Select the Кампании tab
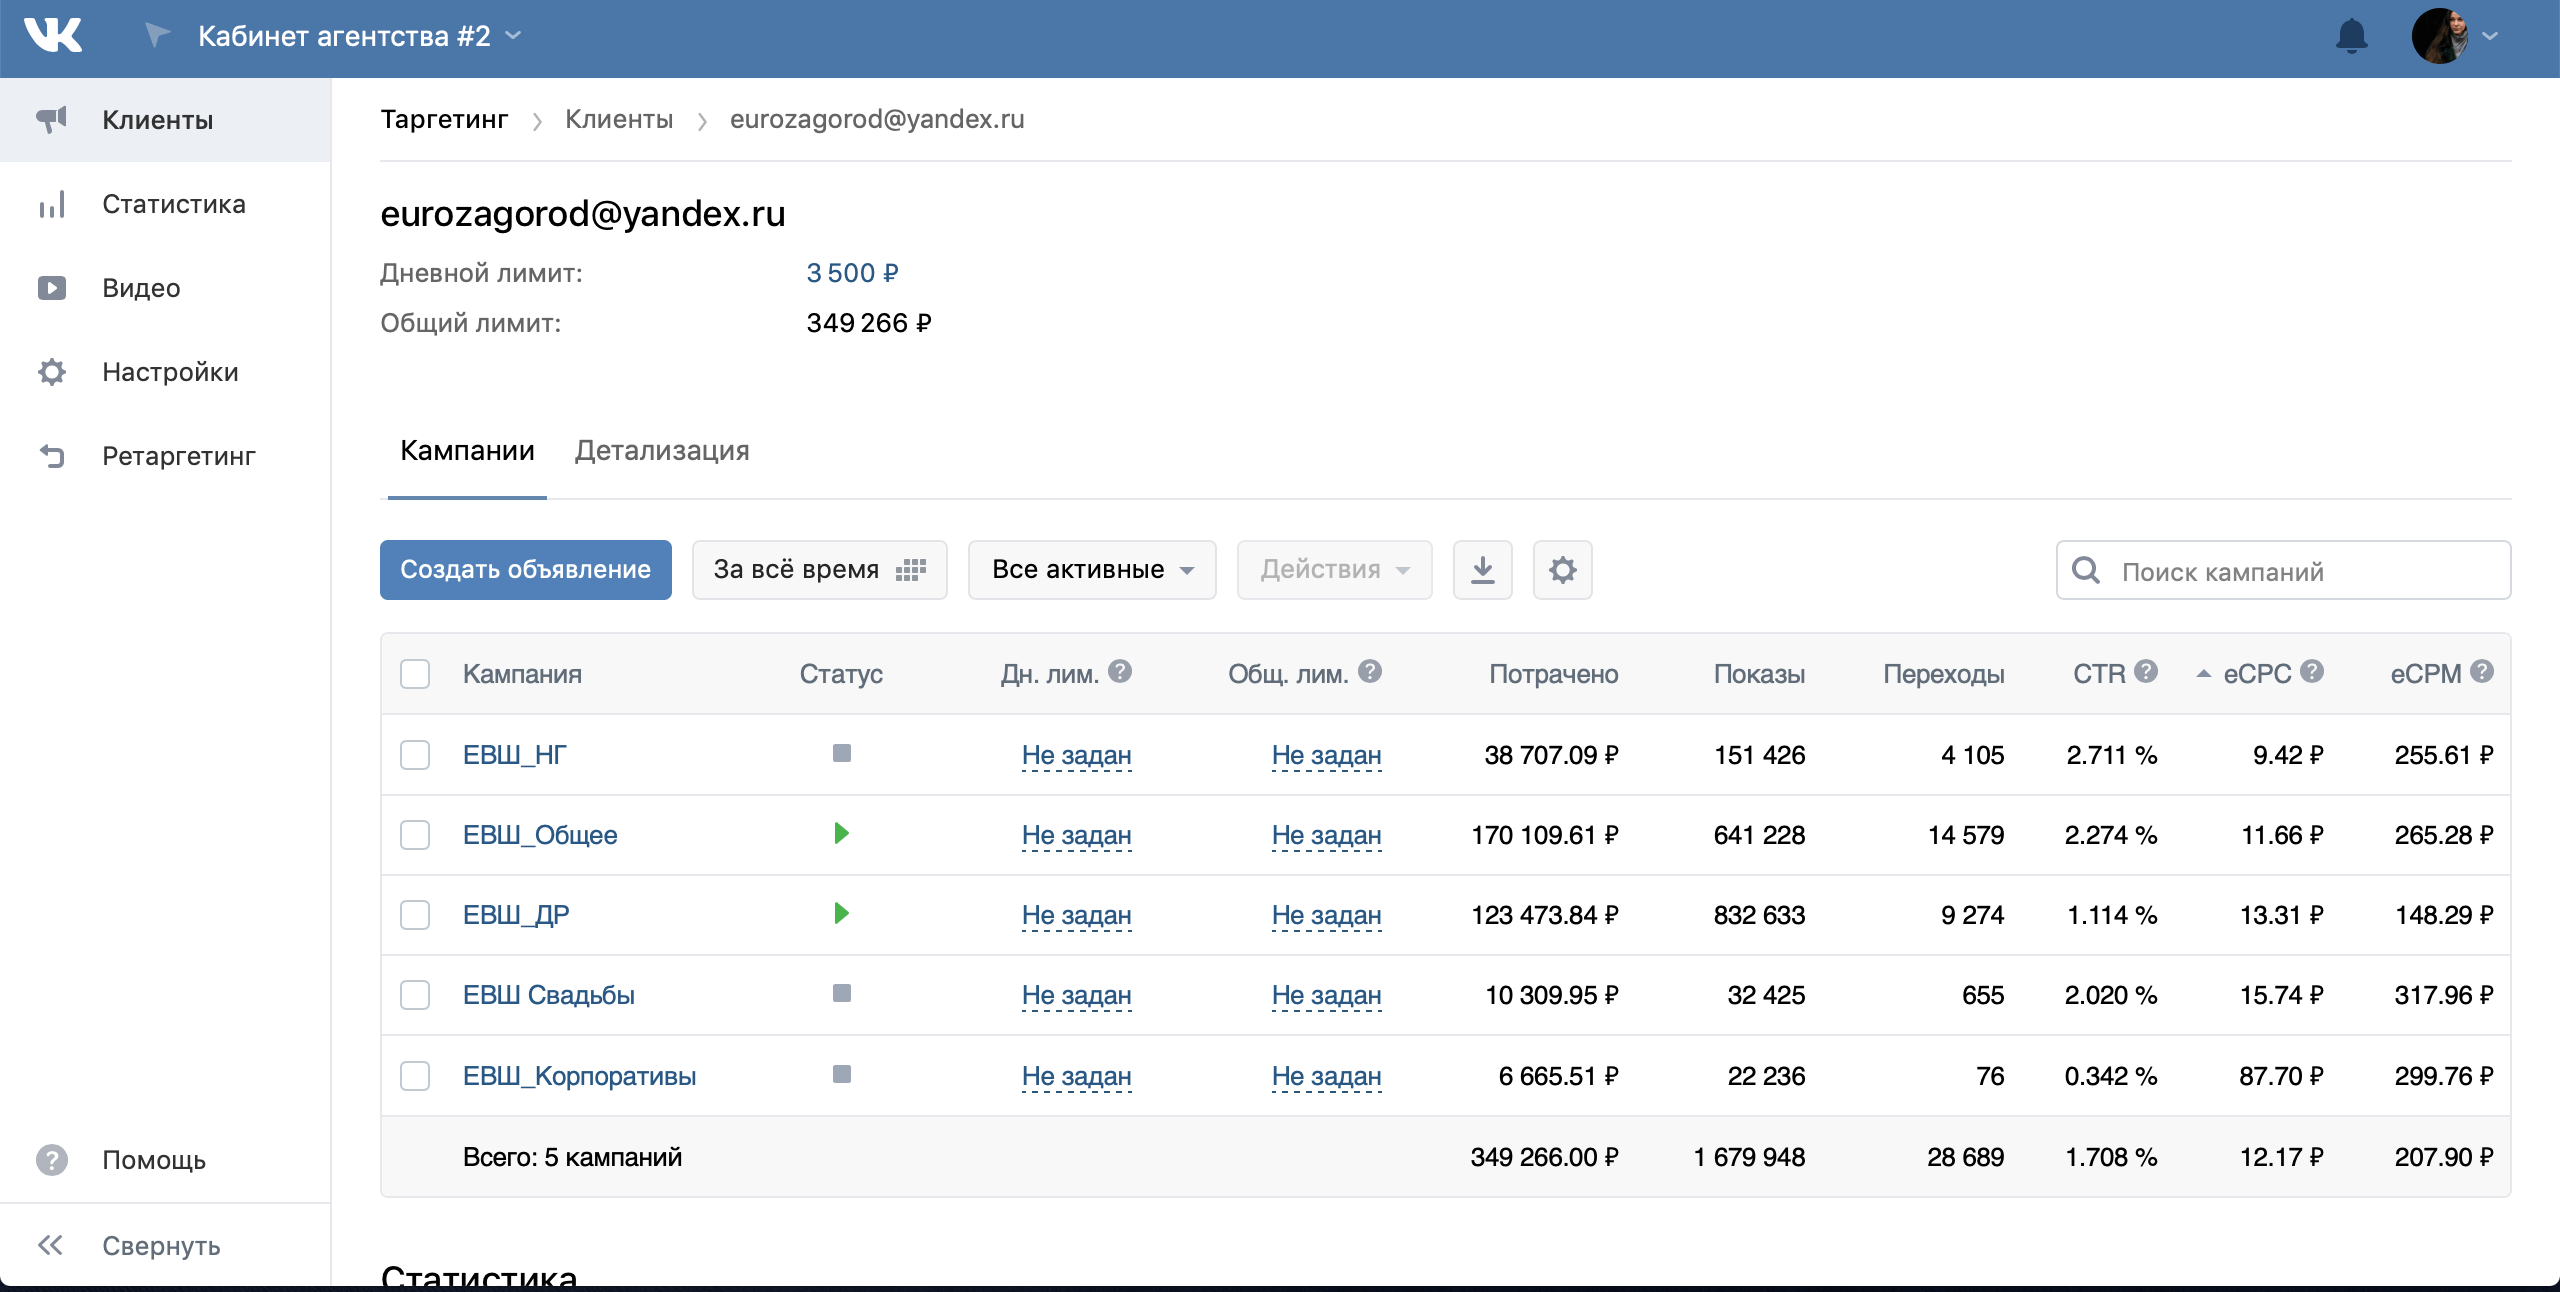2560x1292 pixels. click(467, 451)
